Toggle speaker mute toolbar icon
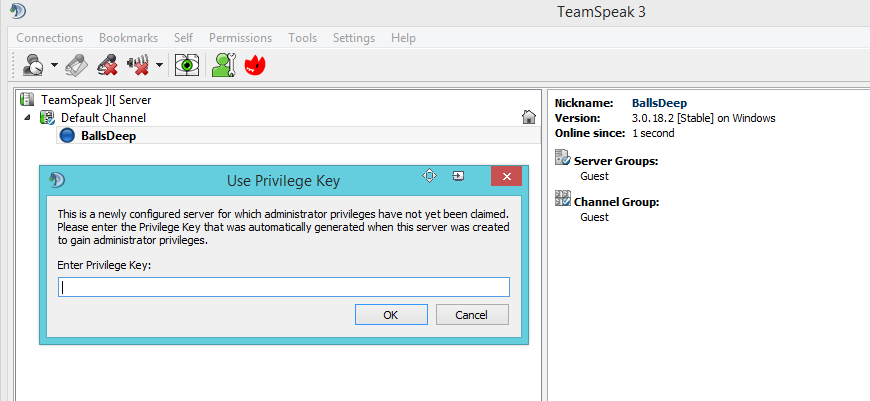 pos(138,65)
